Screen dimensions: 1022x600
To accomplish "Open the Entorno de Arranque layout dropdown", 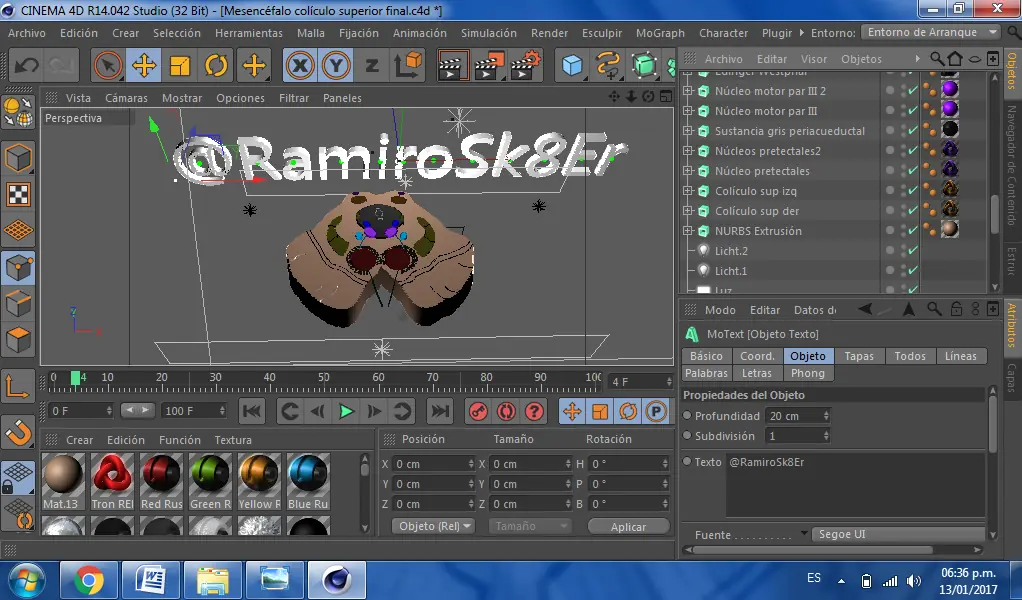I will [931, 32].
